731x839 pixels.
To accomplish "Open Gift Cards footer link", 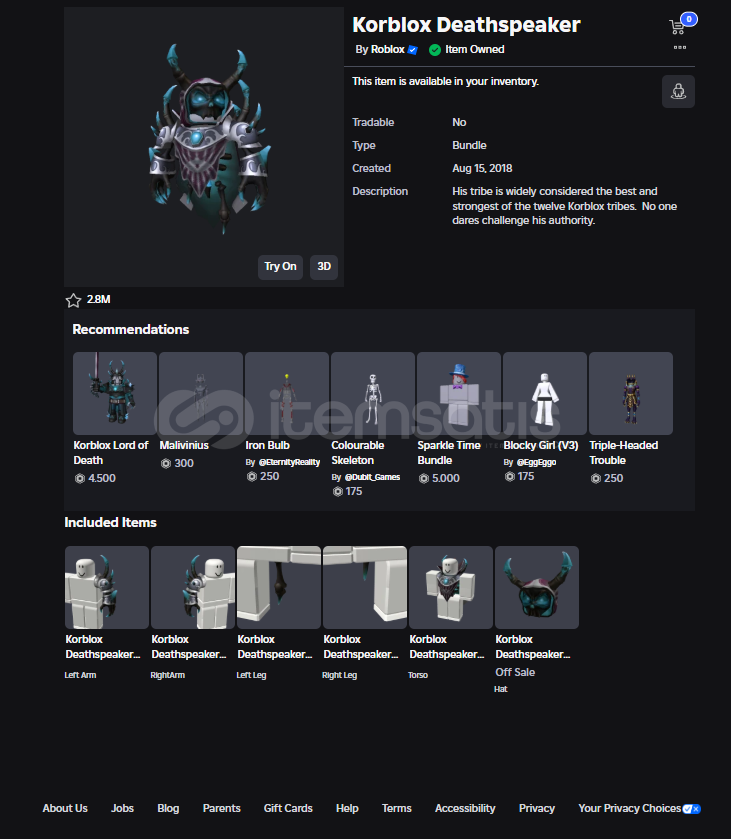I will coord(288,809).
